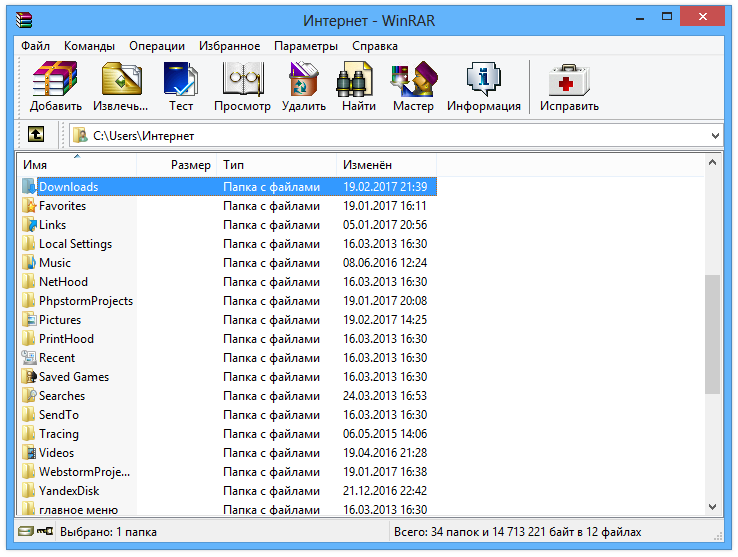Click the Recent folder icon

(x=29, y=358)
